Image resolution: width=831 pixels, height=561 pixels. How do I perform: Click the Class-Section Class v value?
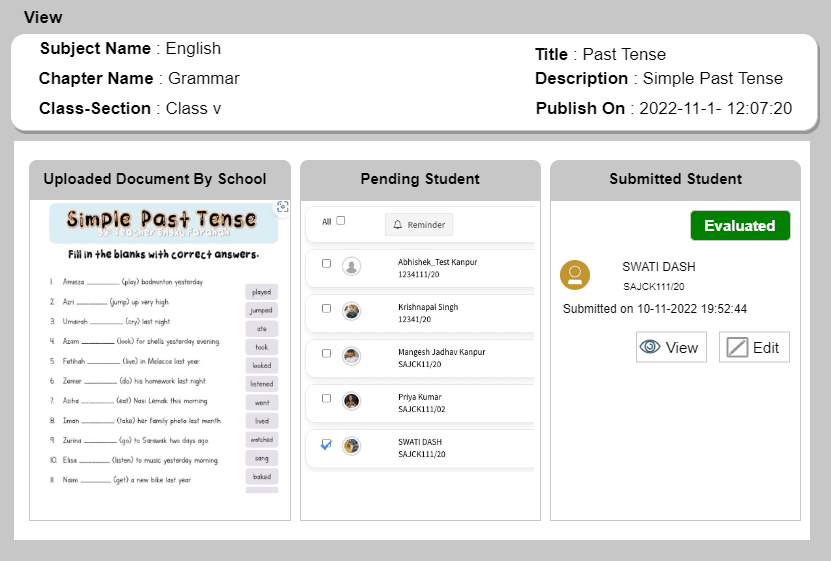coord(193,109)
